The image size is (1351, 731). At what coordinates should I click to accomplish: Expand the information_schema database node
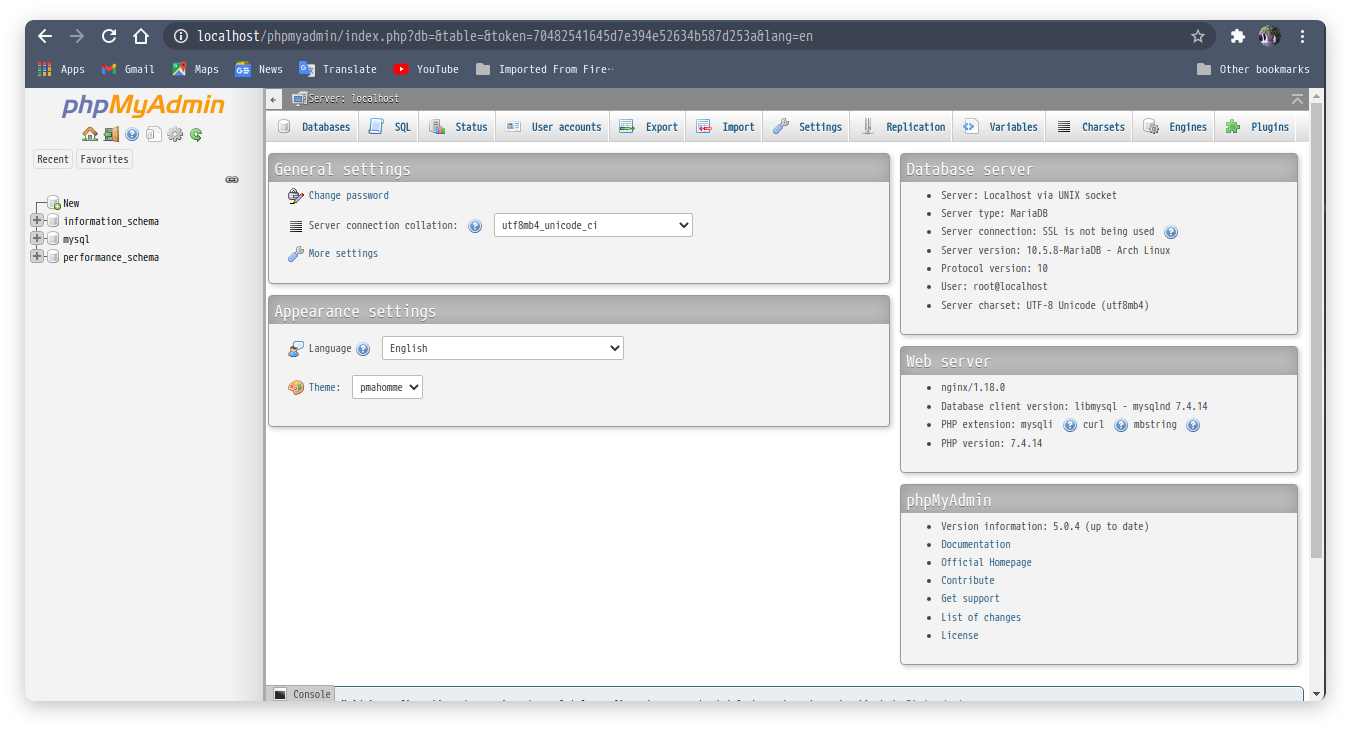(x=37, y=220)
